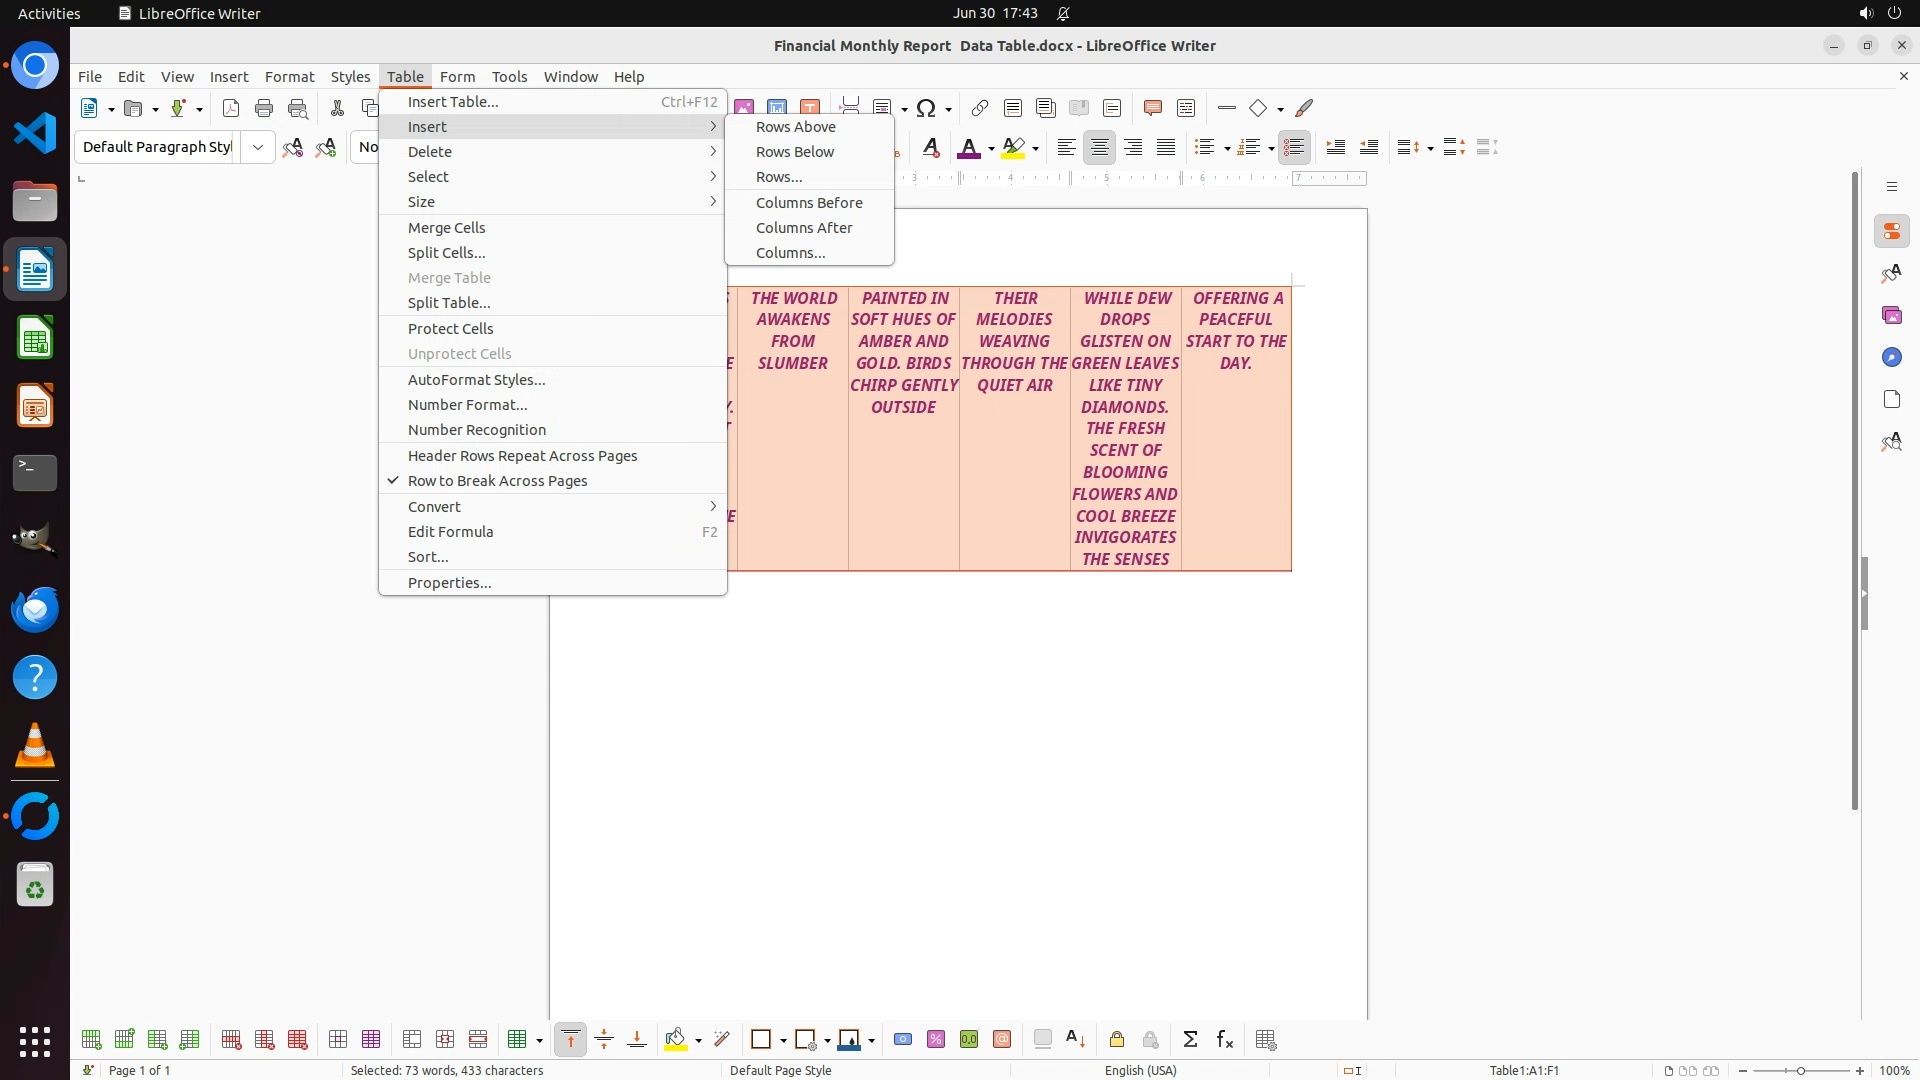Toggle Row to Break Across Pages

[497, 481]
